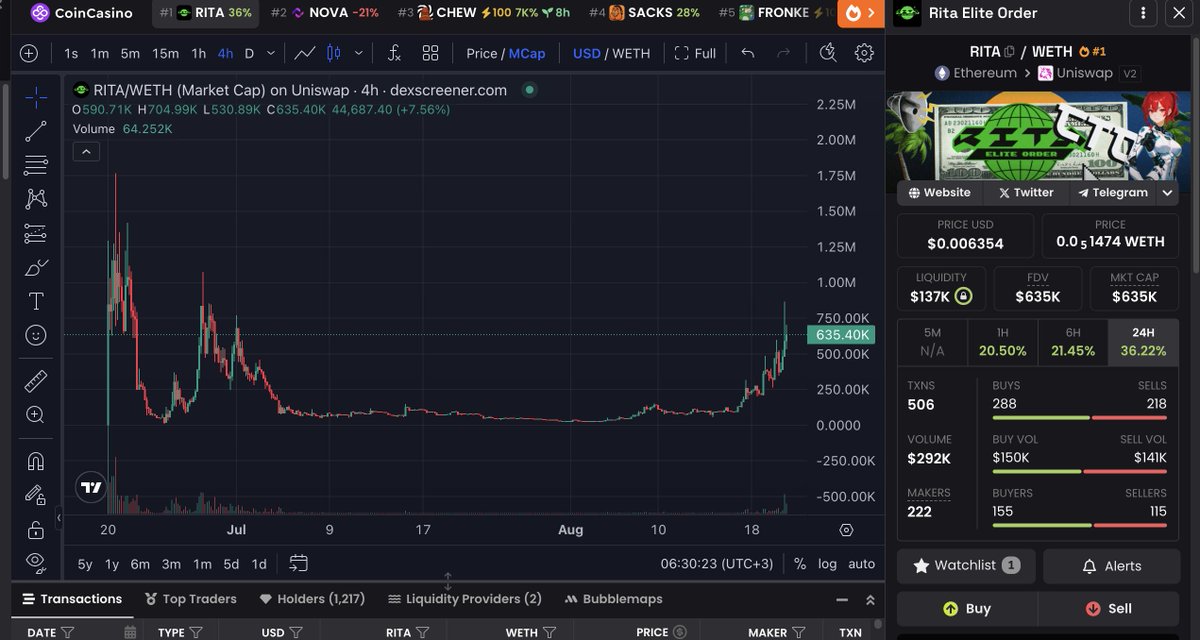Select candlestick chart style

tap(334, 53)
